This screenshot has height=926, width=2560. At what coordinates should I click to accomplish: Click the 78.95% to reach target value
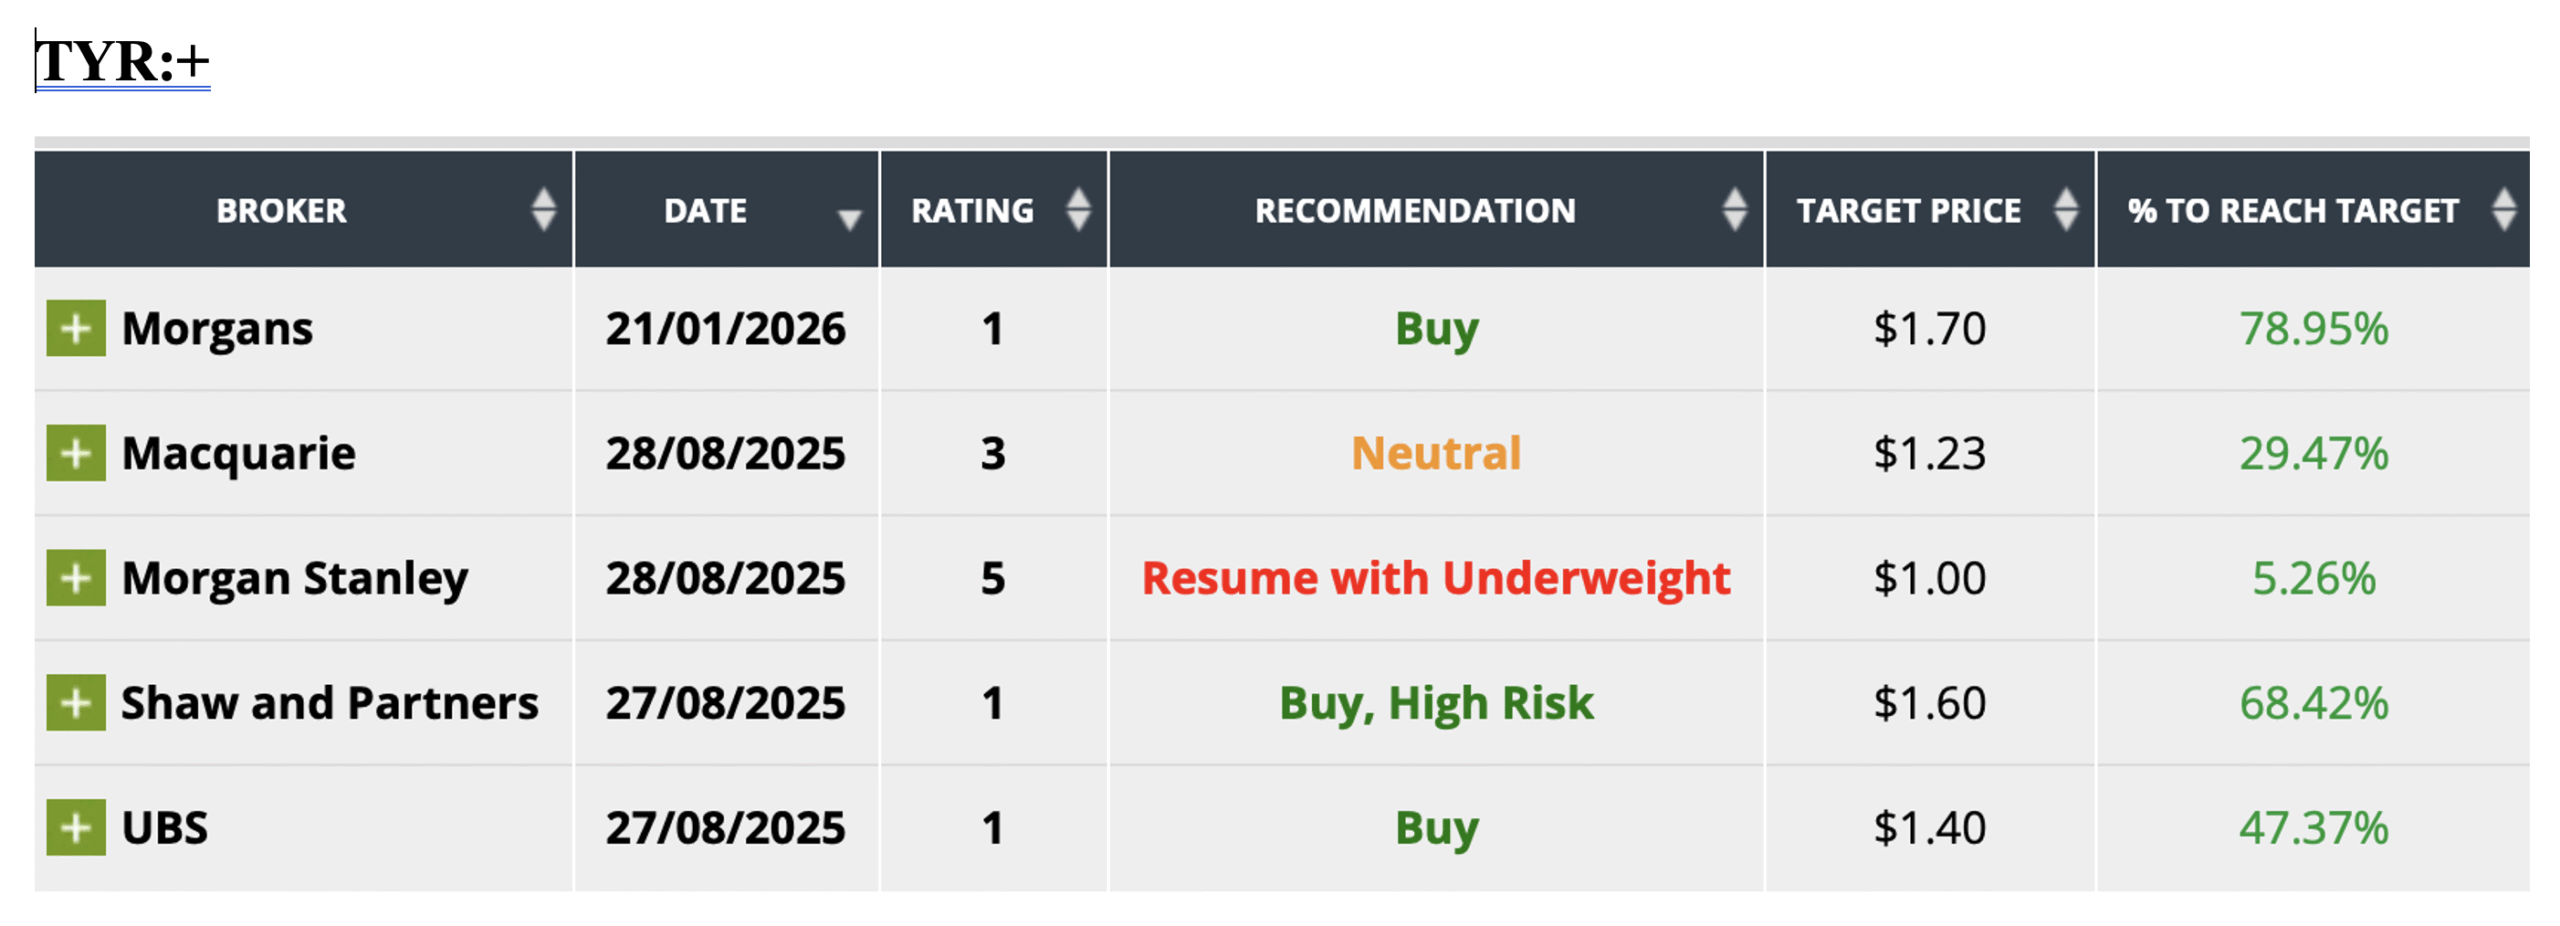[x=2313, y=328]
